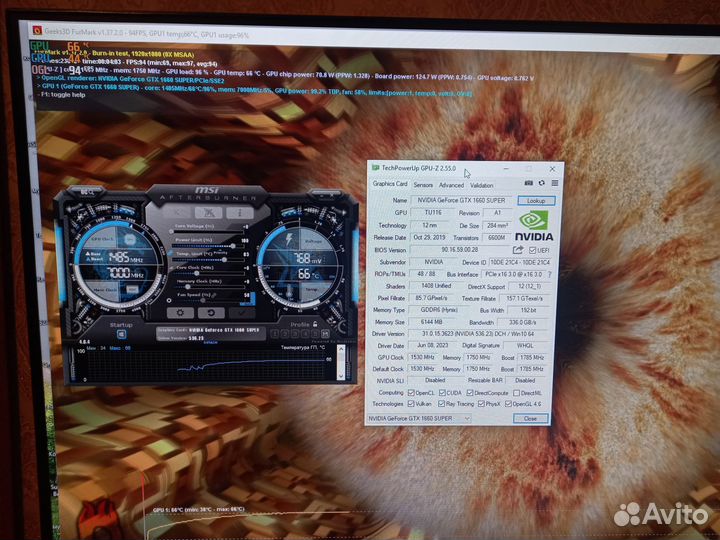
Task: Click the GPU-Z title bar app icon
Action: pos(376,168)
